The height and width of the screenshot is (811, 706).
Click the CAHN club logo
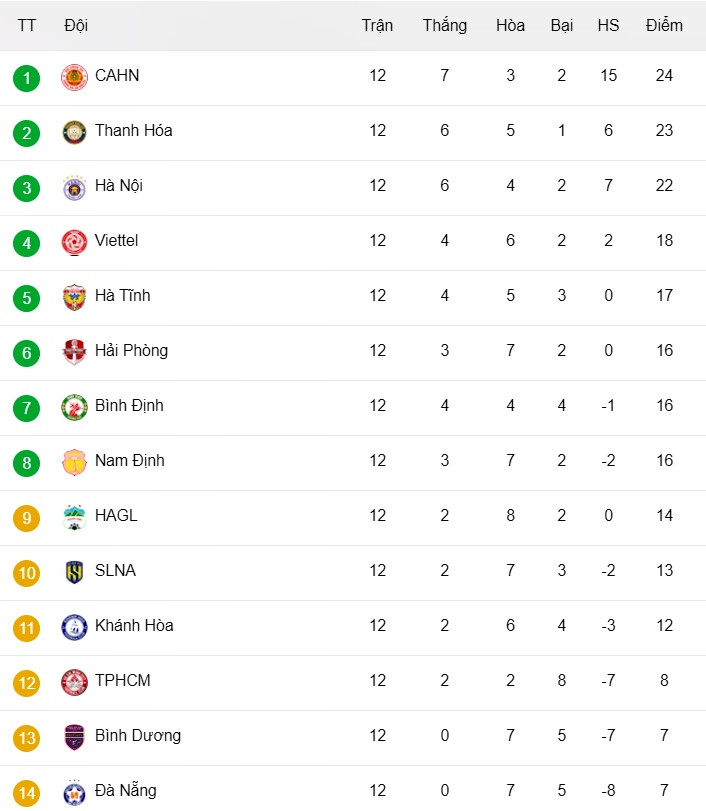tap(74, 77)
